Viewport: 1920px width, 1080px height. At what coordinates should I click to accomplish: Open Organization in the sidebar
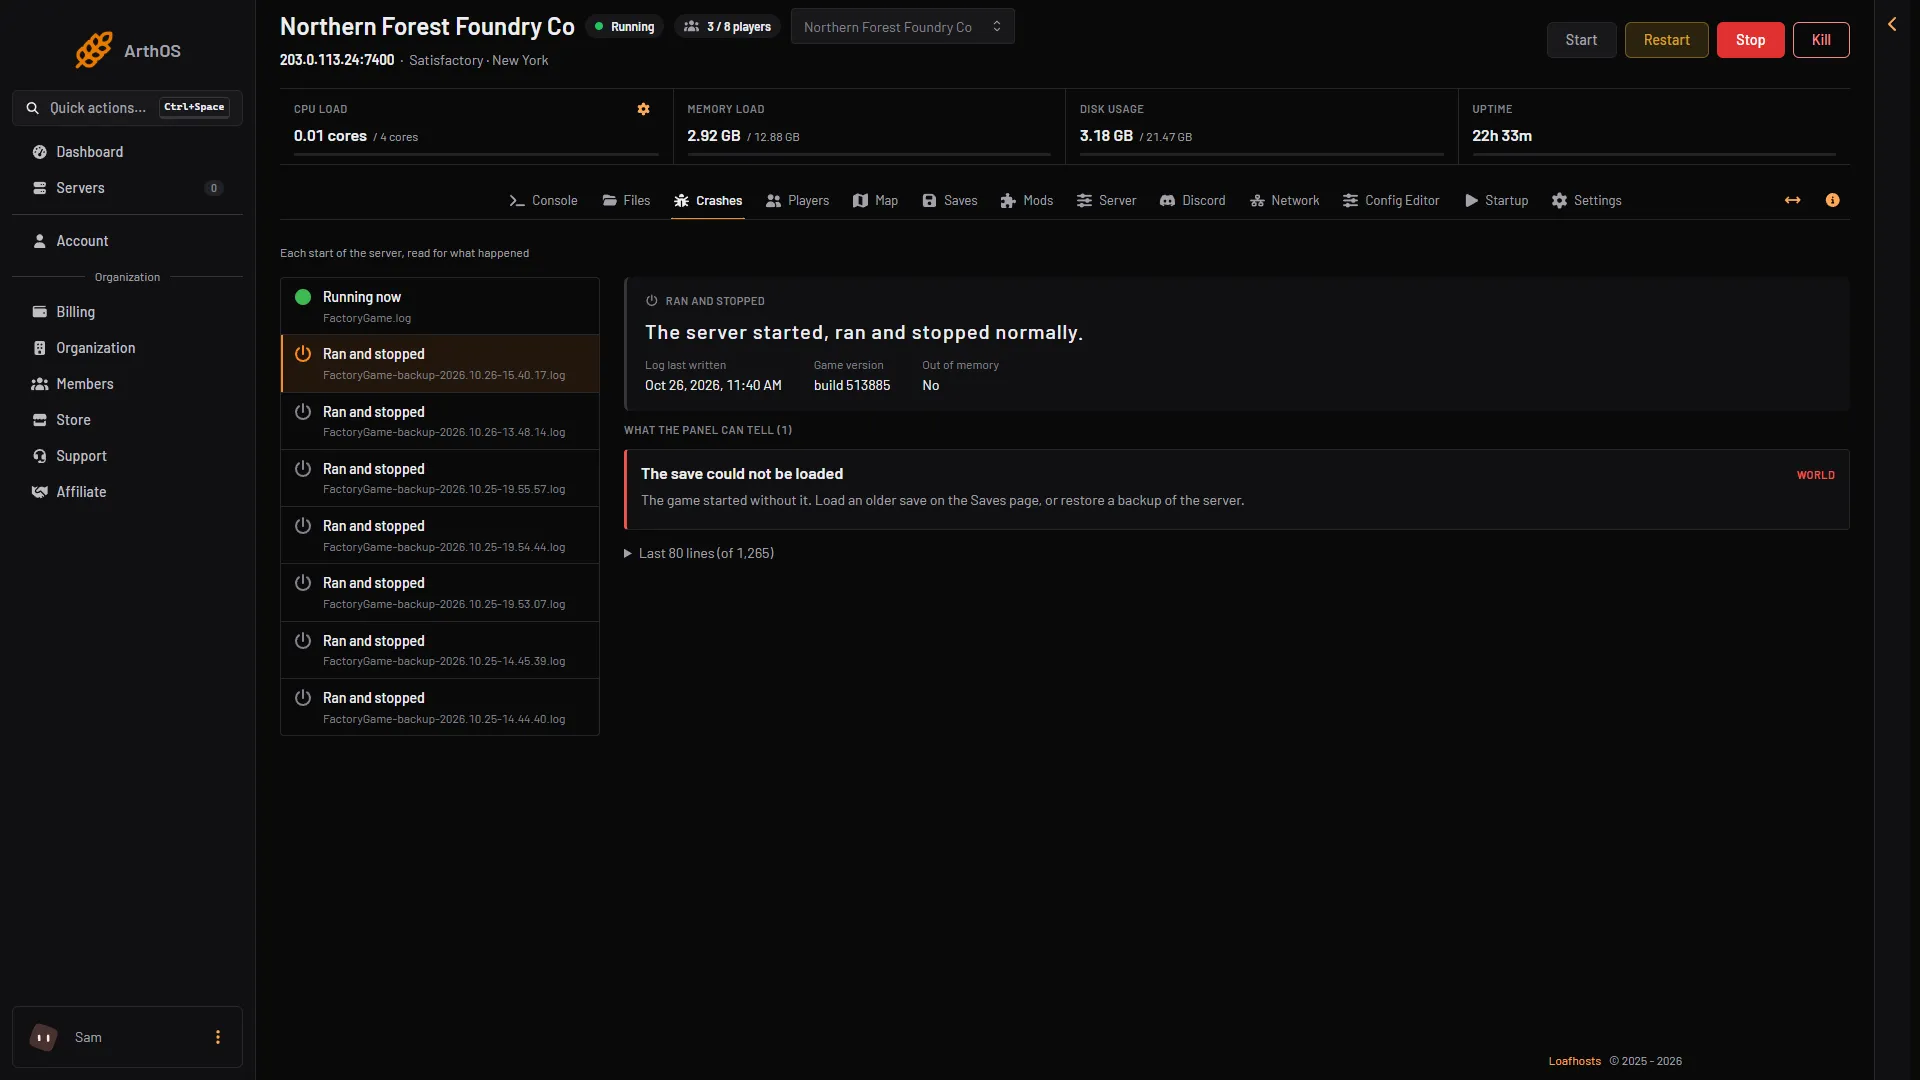(x=127, y=348)
